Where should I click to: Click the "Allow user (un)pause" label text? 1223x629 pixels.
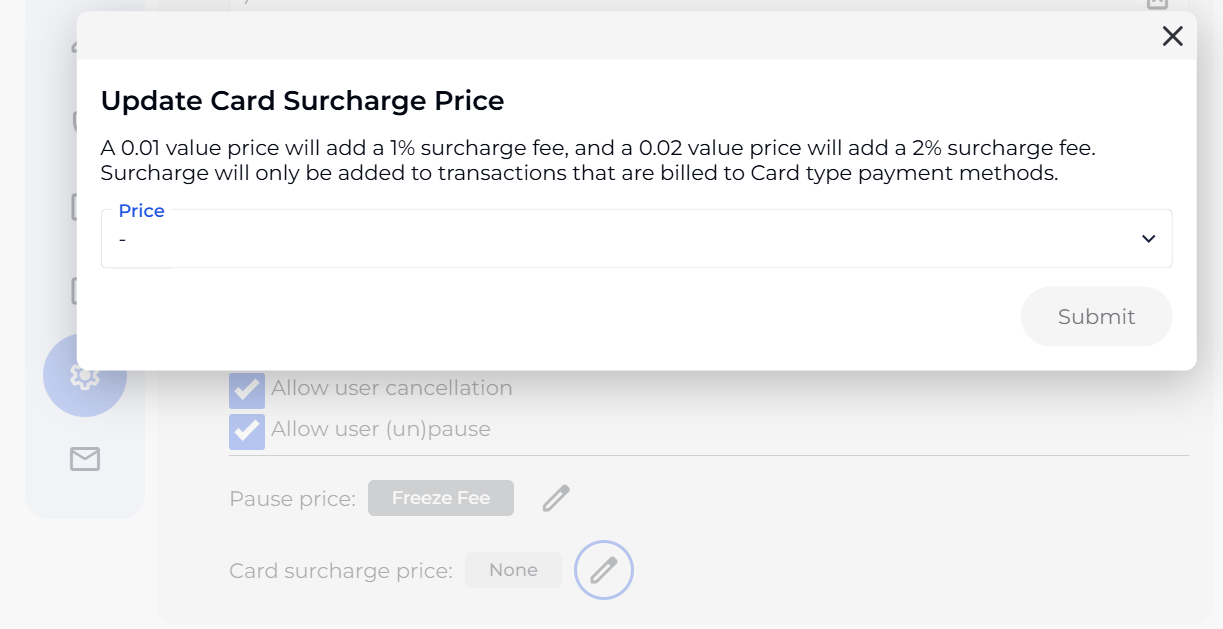[380, 429]
